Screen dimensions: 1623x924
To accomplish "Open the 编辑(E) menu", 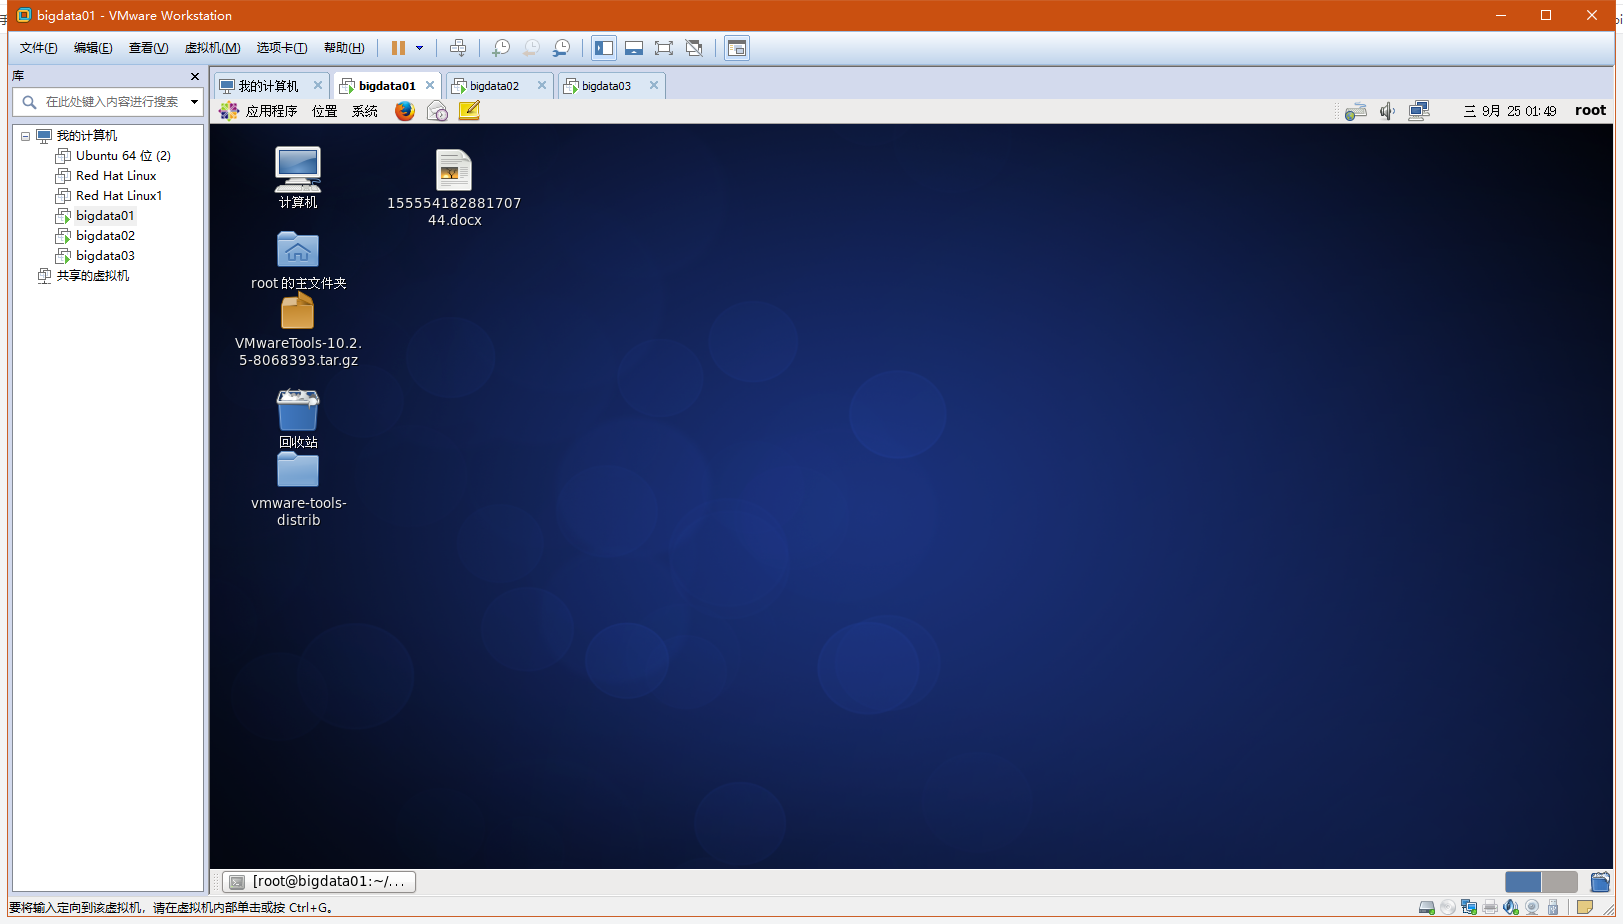I will [x=93, y=48].
